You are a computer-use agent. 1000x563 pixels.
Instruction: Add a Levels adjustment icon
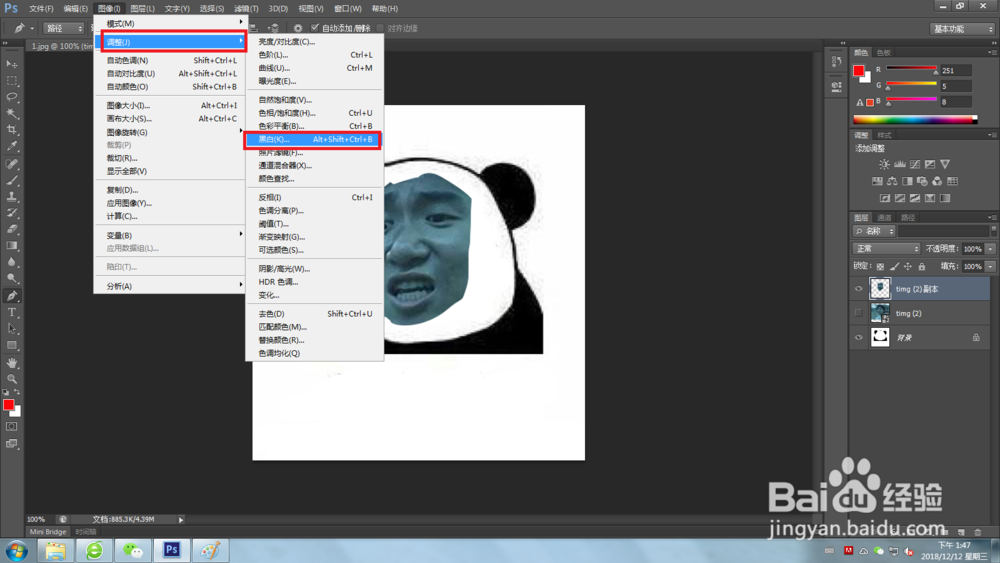tap(899, 165)
